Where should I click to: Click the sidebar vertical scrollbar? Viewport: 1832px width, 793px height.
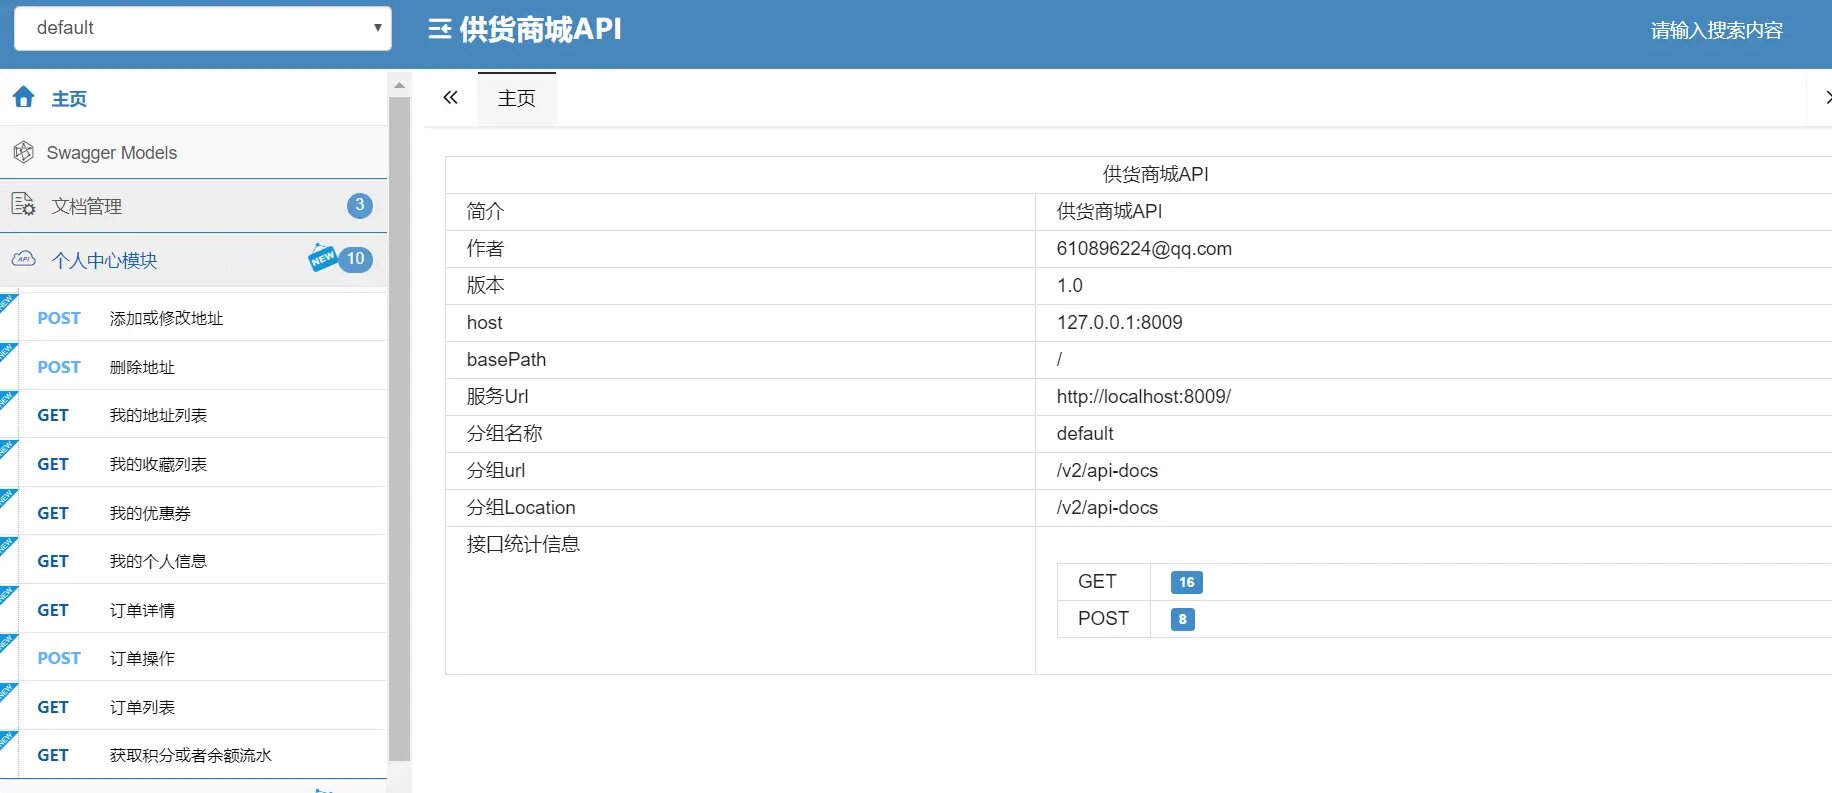399,430
